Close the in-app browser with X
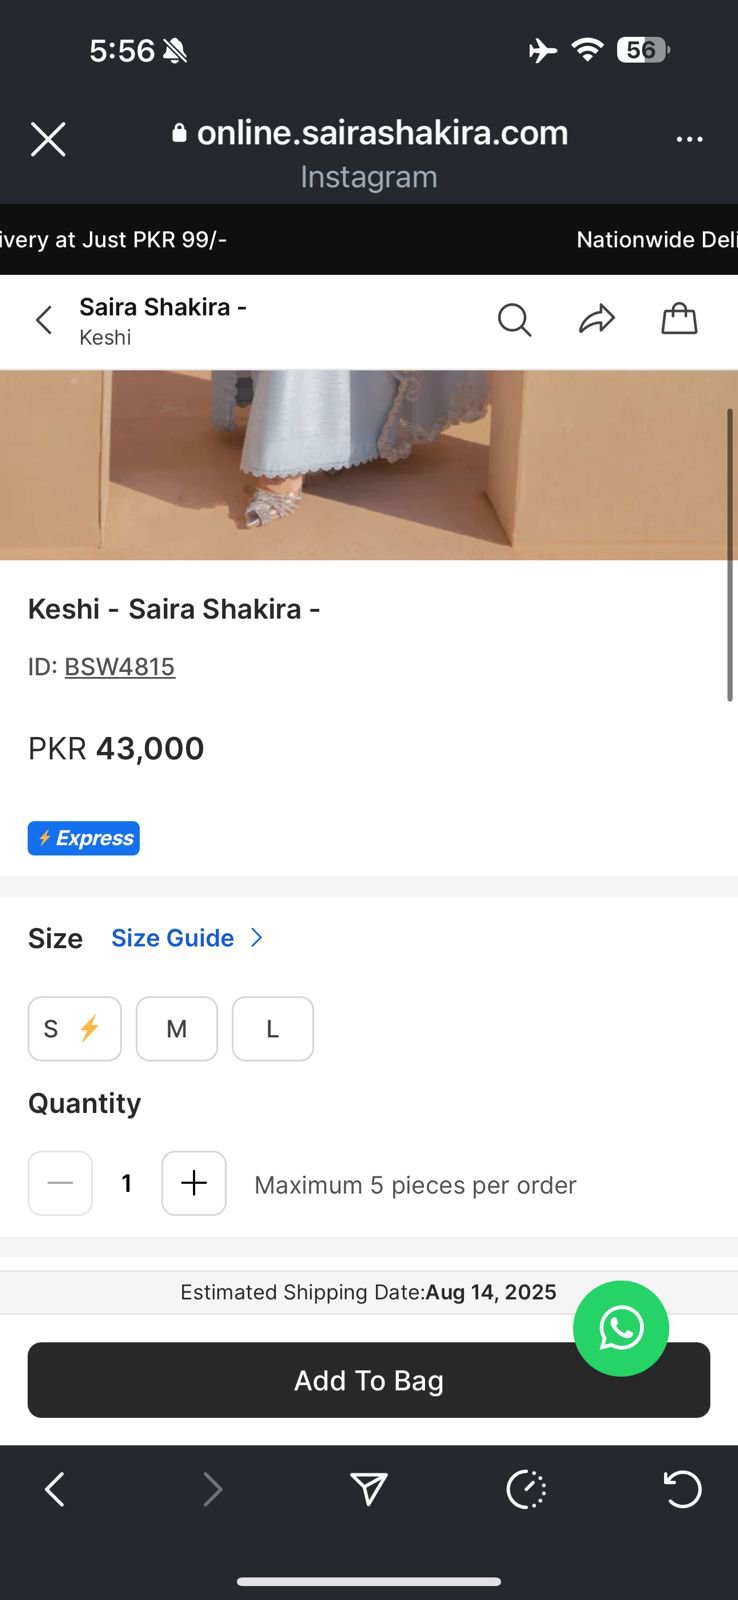Screen dimensions: 738x1600 48,140
